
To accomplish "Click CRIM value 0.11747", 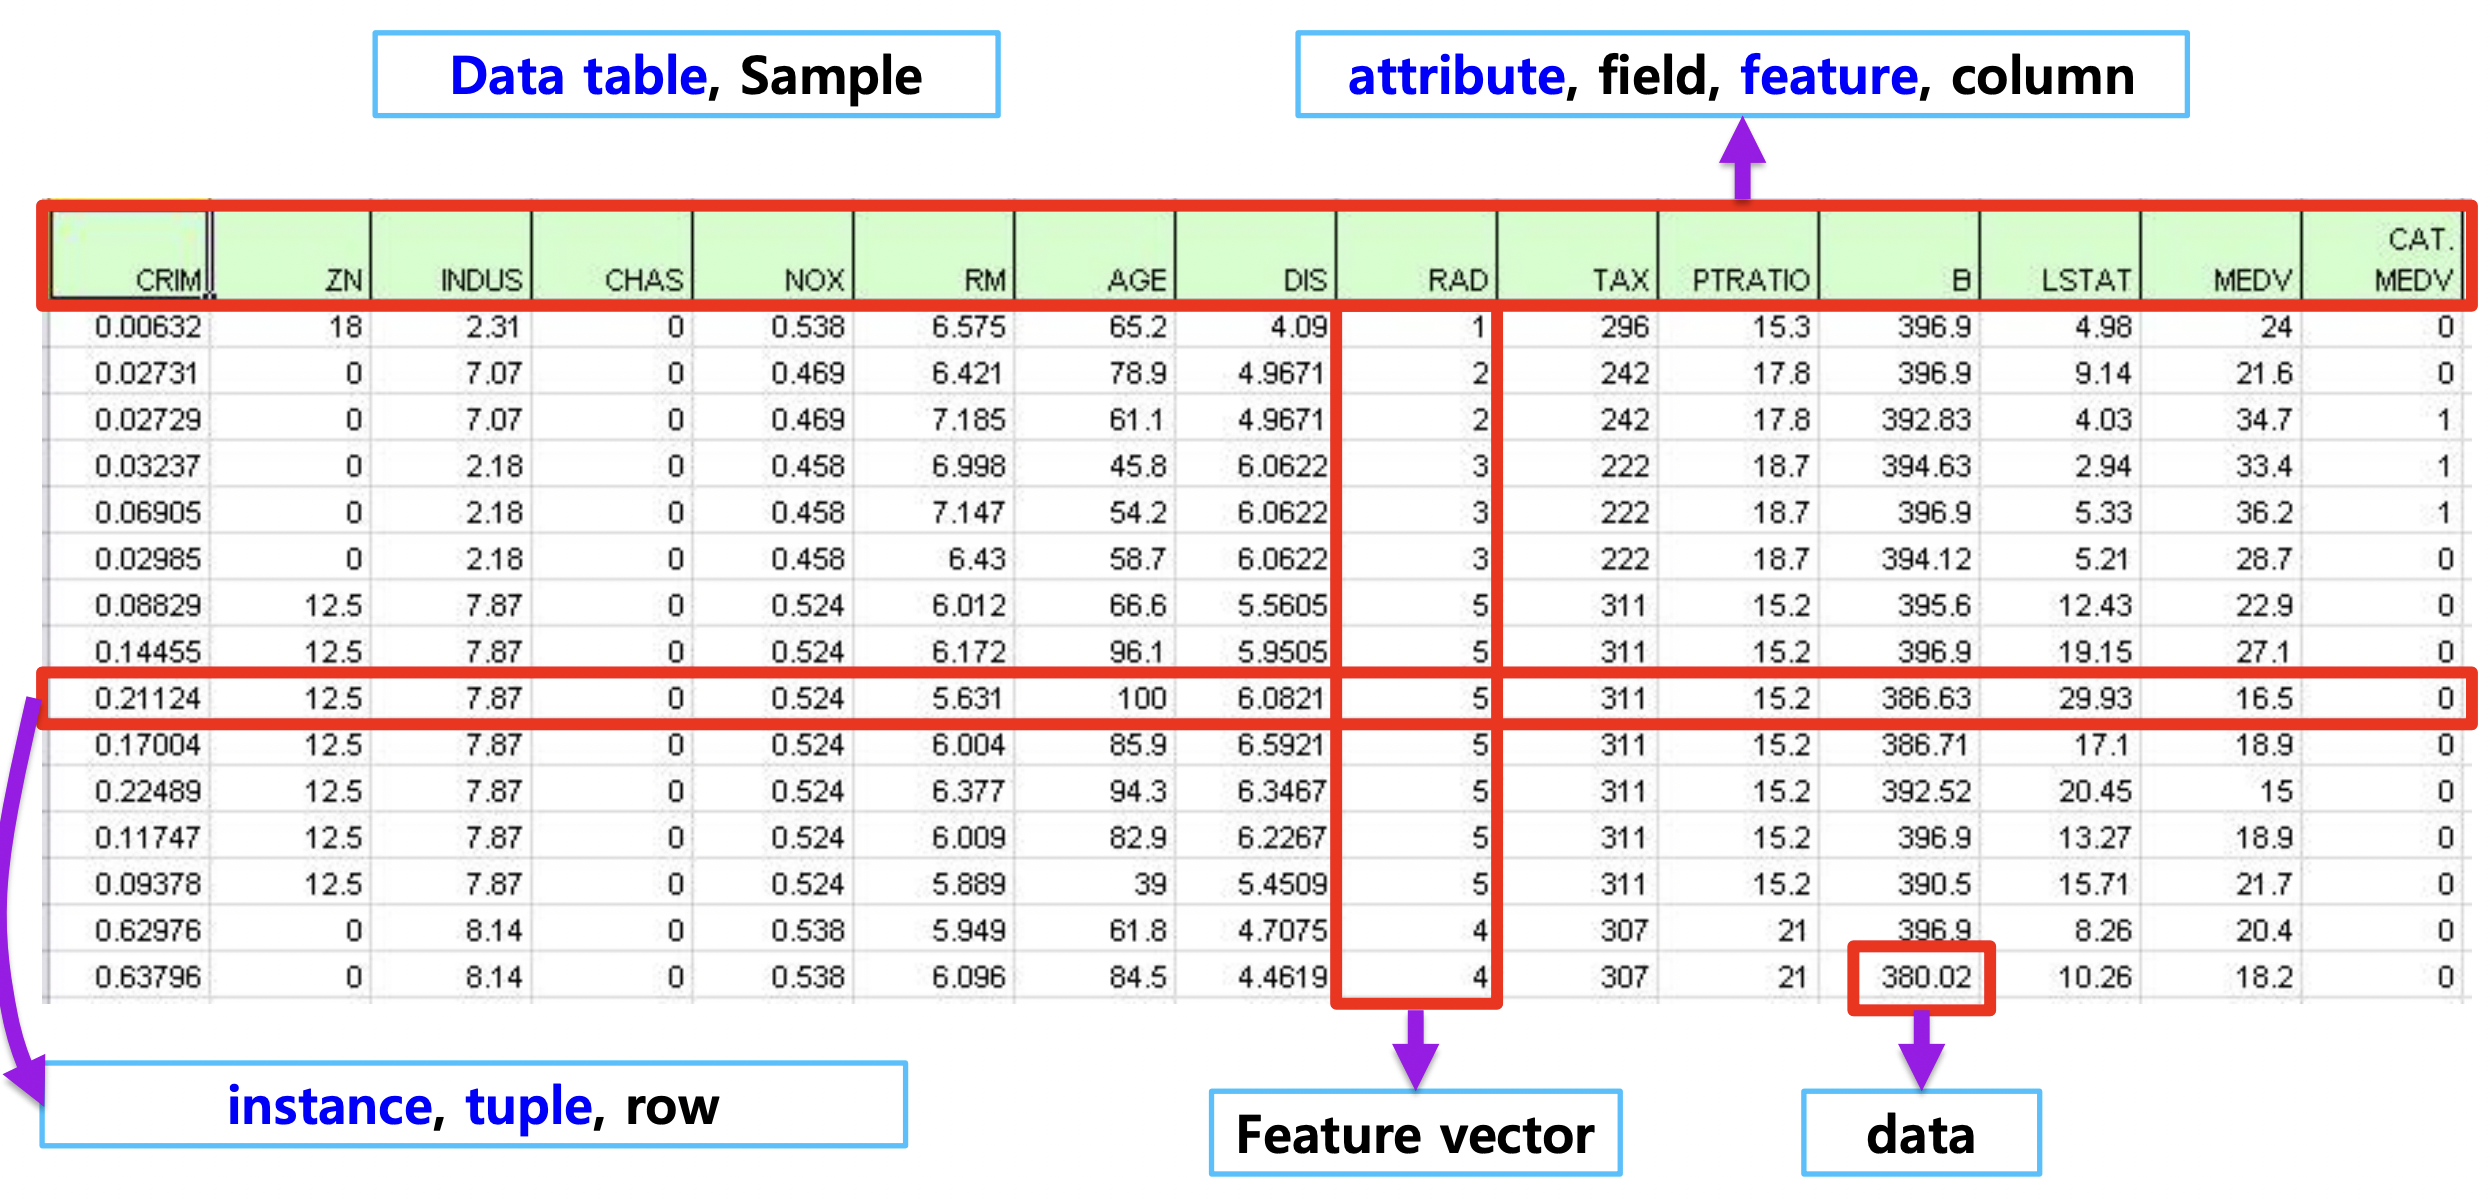I will pos(131,837).
